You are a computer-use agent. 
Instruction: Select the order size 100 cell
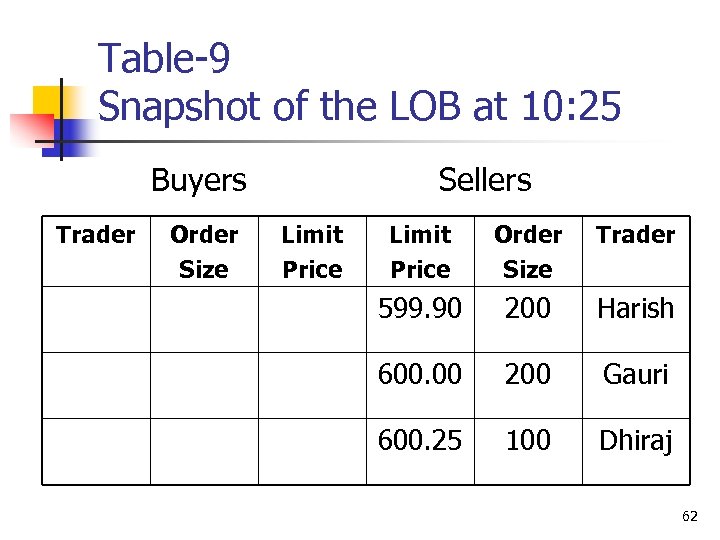tap(528, 440)
